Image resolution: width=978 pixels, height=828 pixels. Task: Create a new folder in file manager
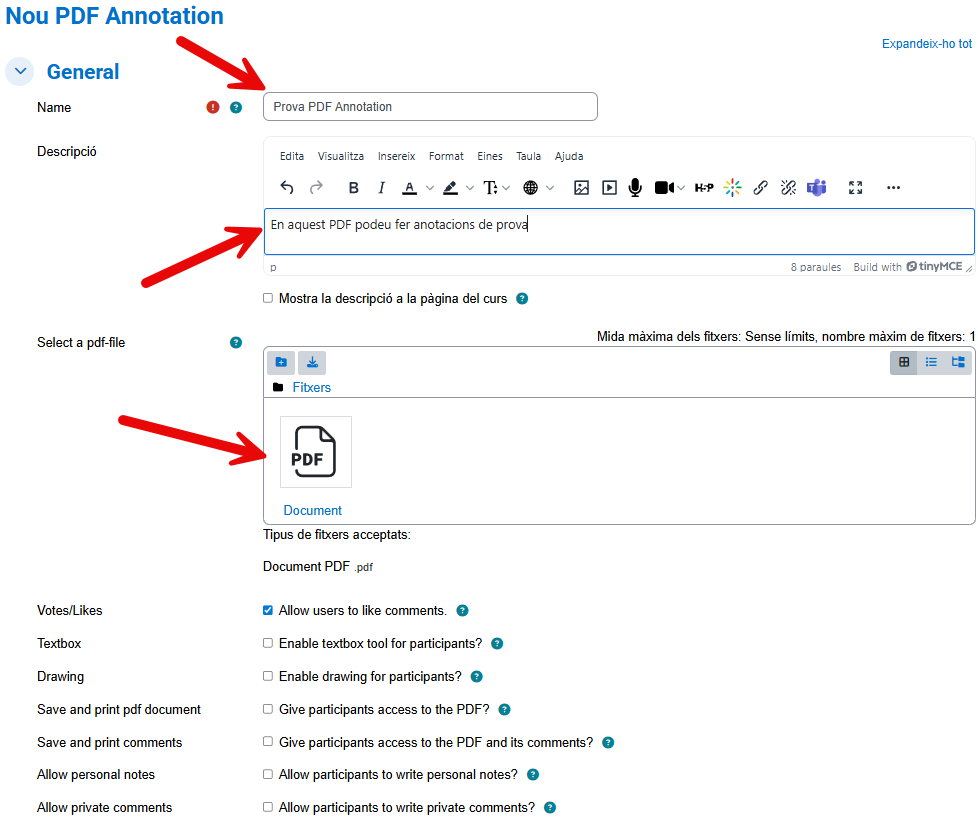click(281, 363)
